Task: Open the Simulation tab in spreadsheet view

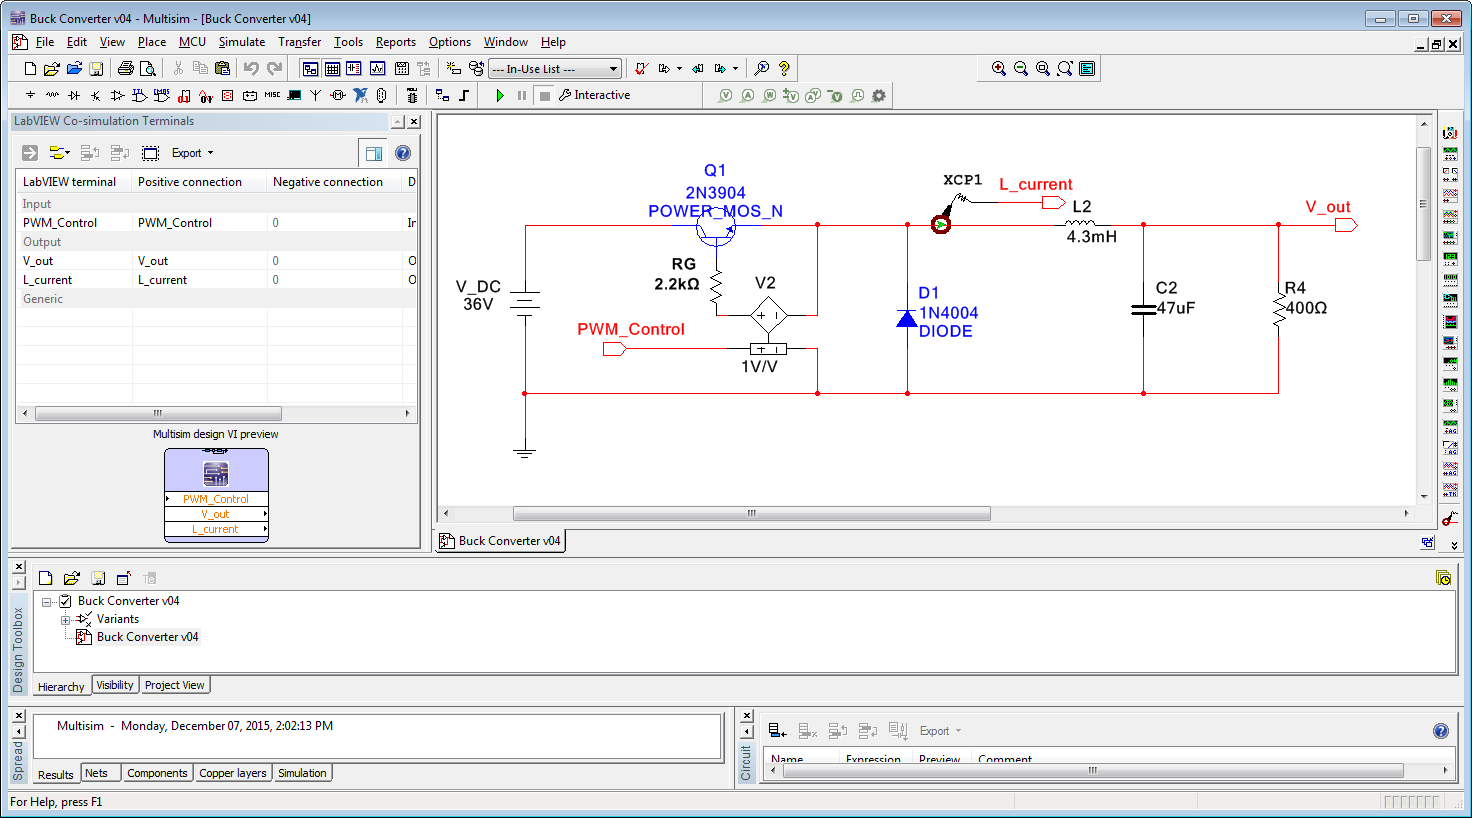Action: (302, 773)
